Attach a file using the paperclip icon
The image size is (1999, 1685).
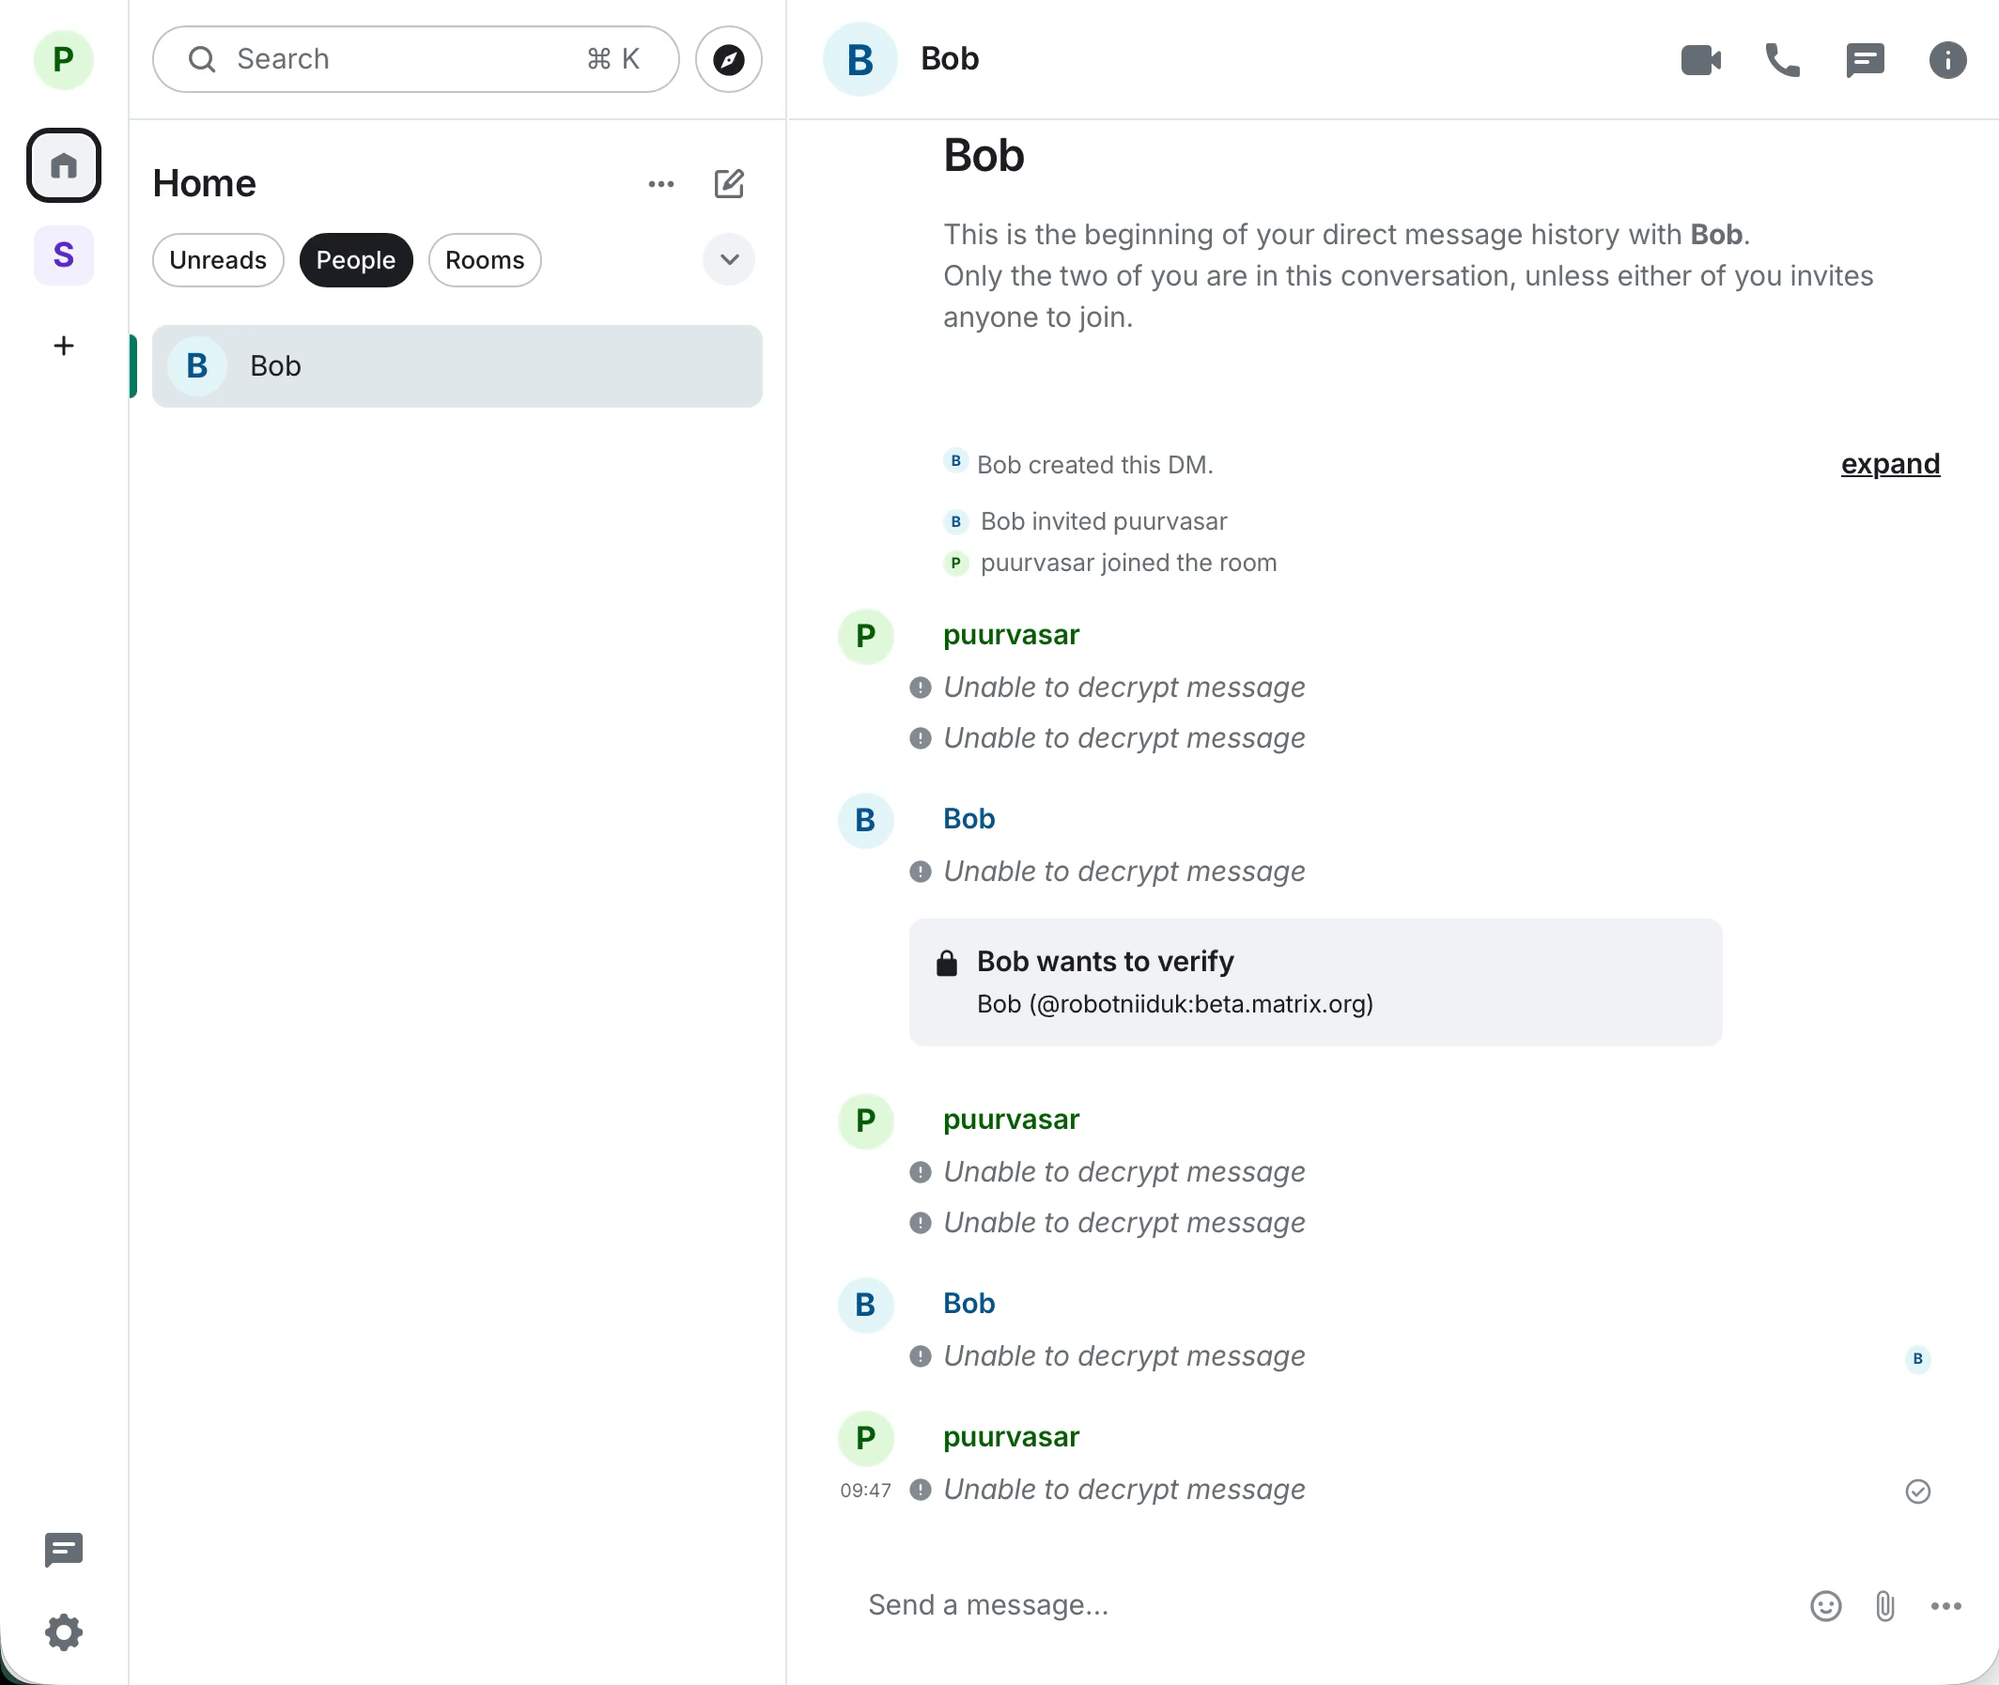[x=1885, y=1606]
